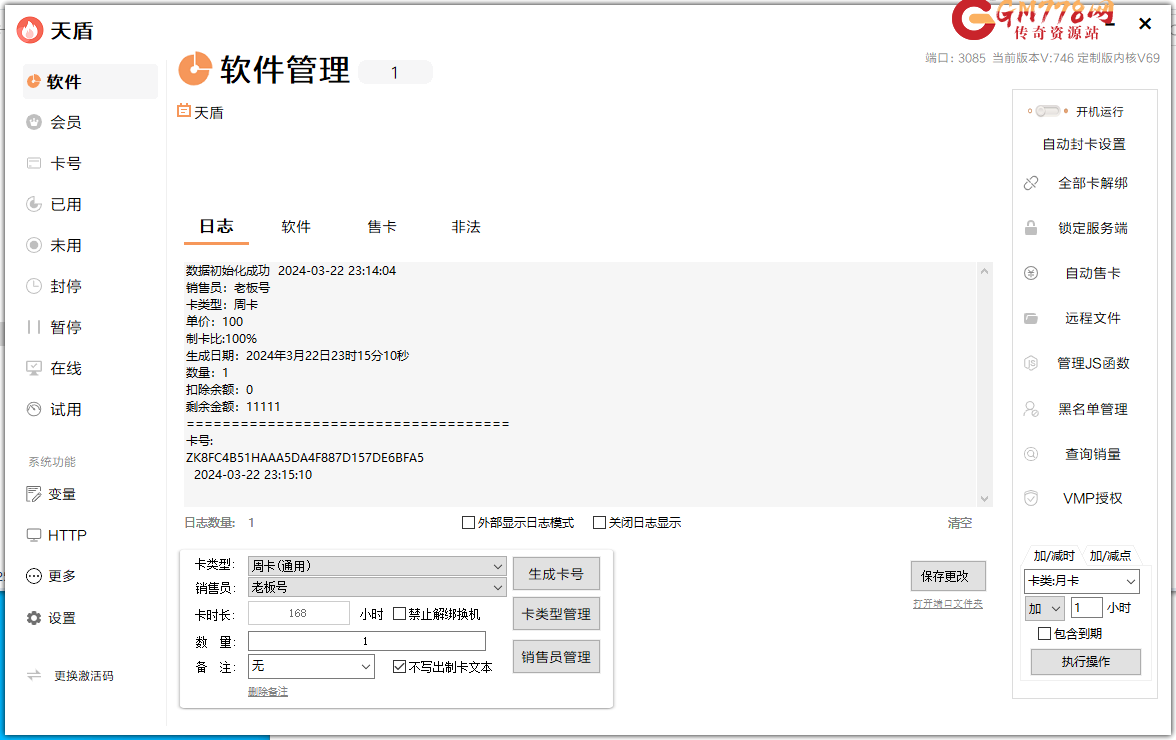
Task: Toggle the 开机运行 startup switch
Action: tap(1048, 111)
